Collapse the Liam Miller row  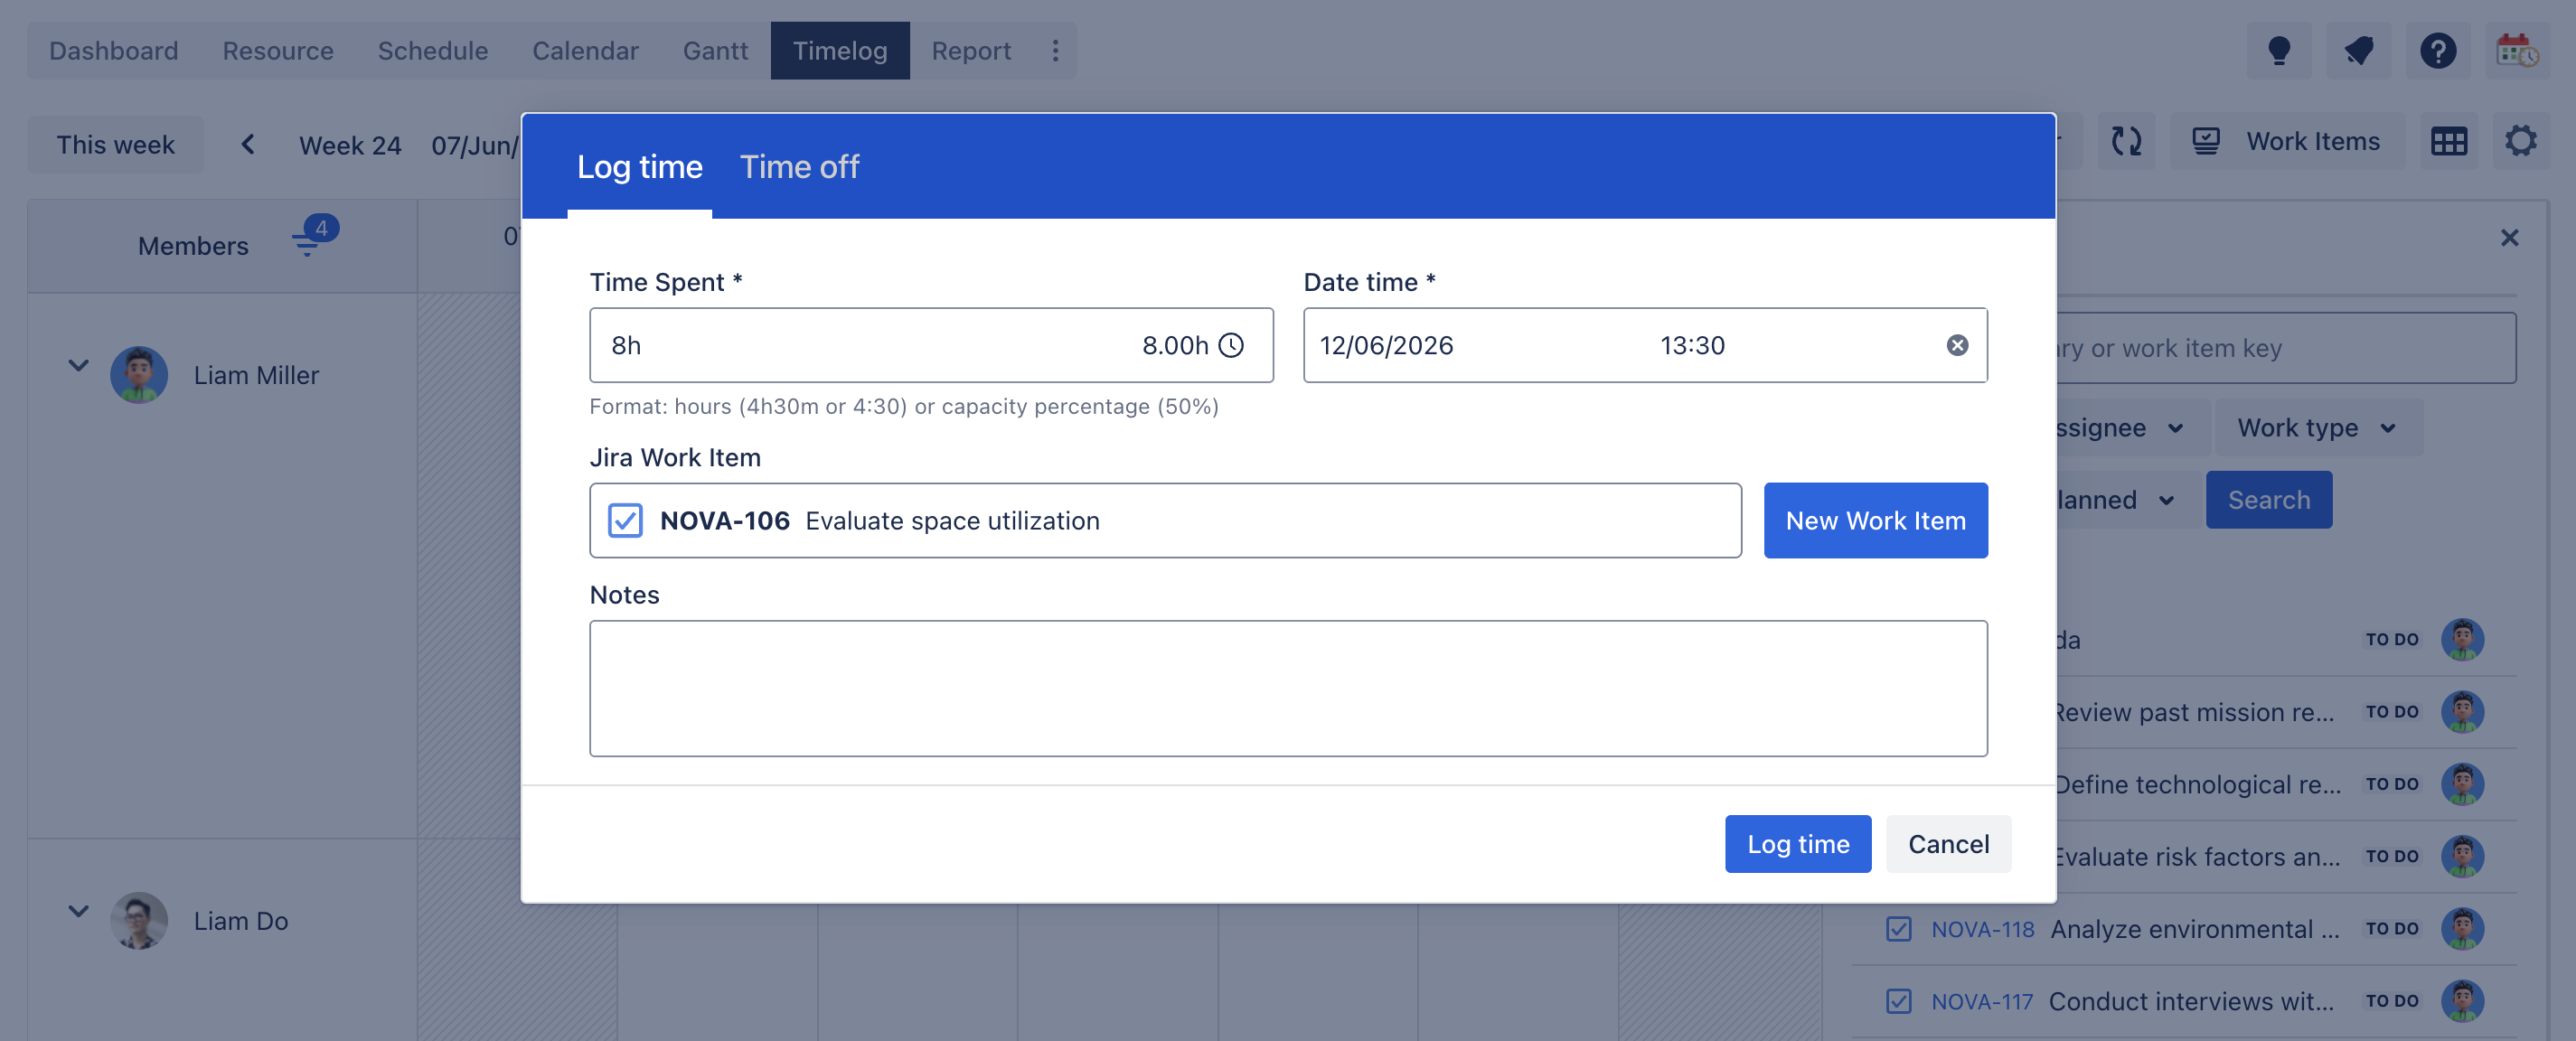tap(78, 366)
